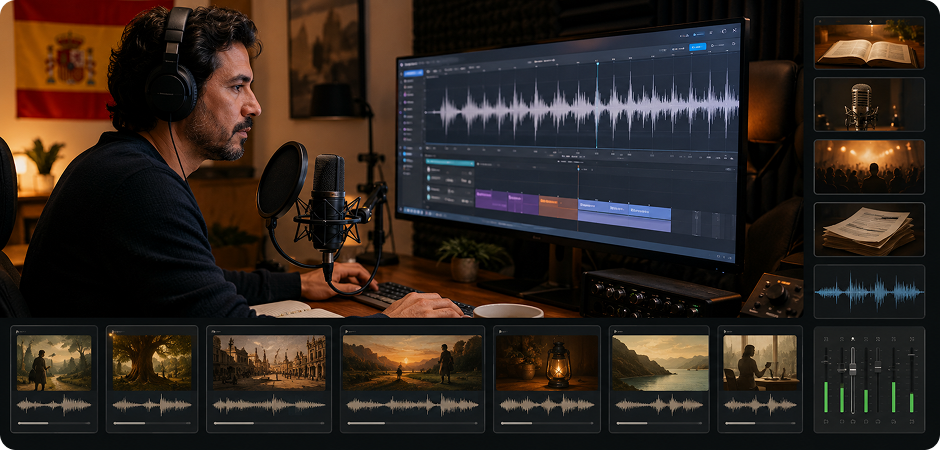Adjust the leftmost mixer fader

click(826, 362)
